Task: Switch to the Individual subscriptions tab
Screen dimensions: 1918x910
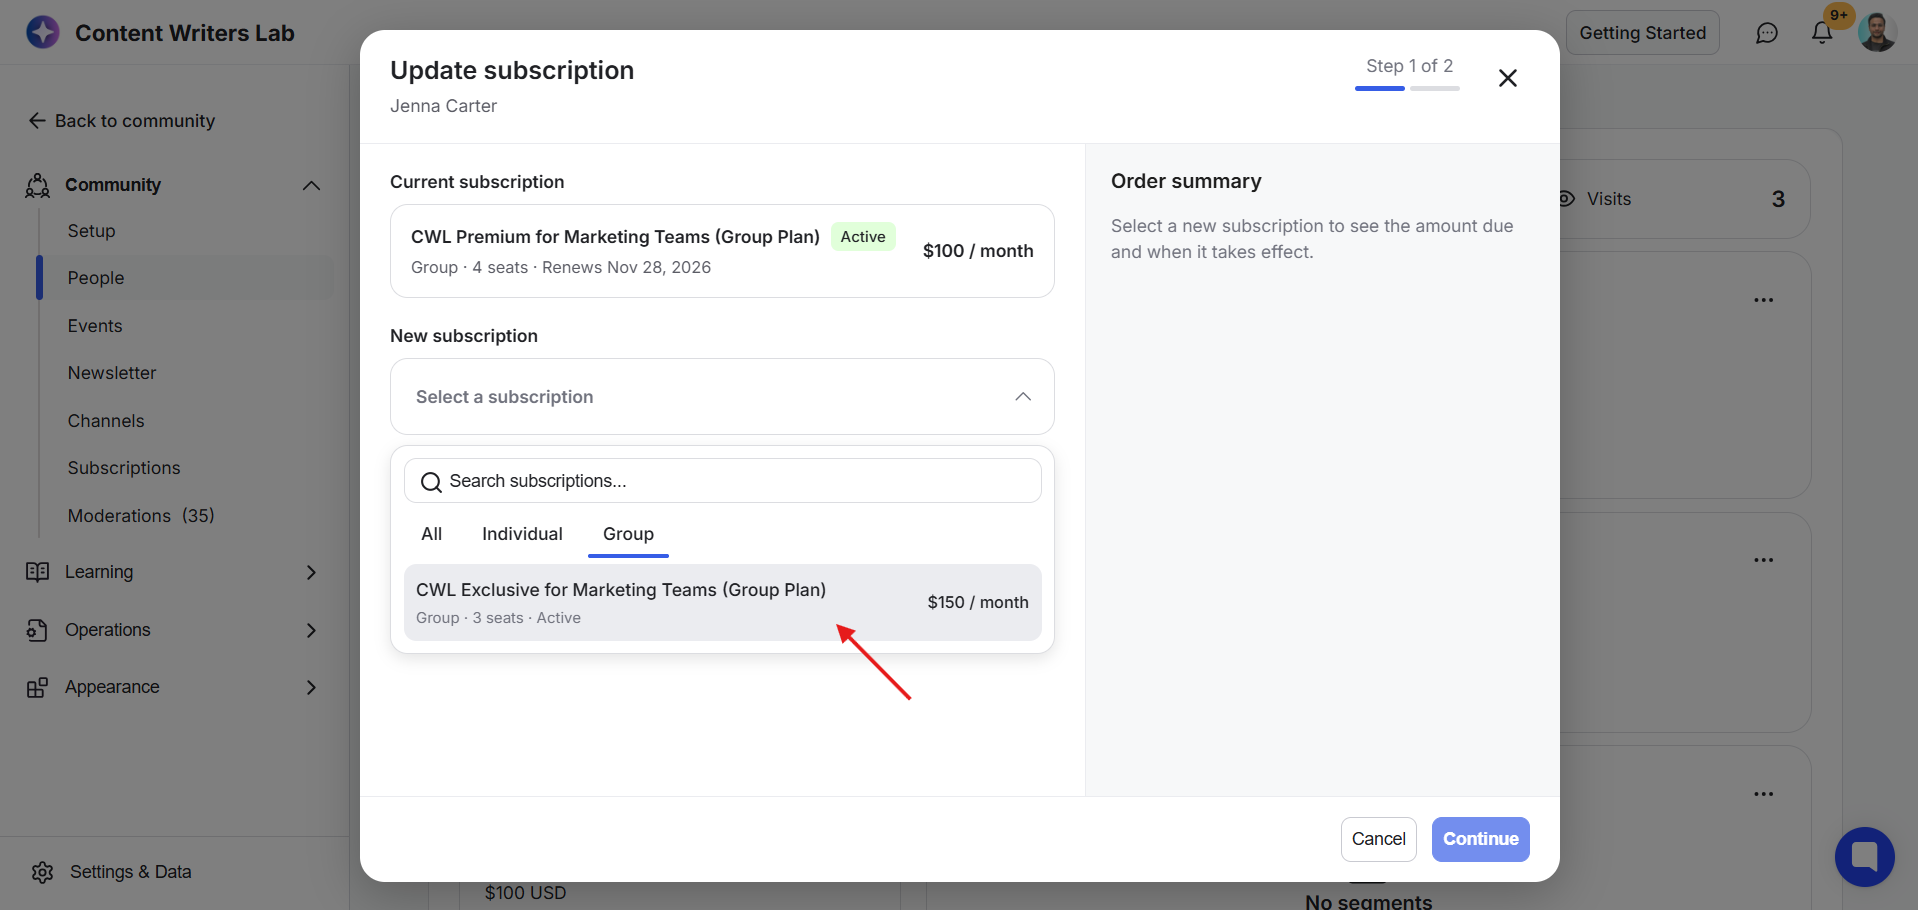Action: (x=522, y=534)
